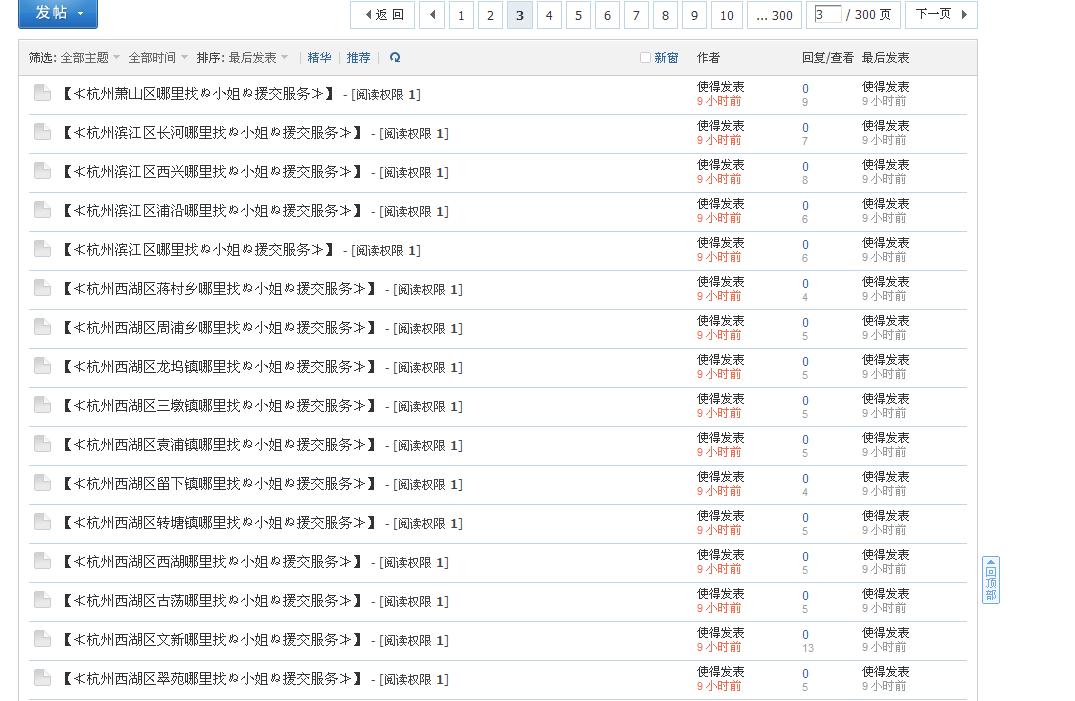Click folder icon beside 杭州萧山区 thread
The height and width of the screenshot is (701, 1075).
pos(40,93)
